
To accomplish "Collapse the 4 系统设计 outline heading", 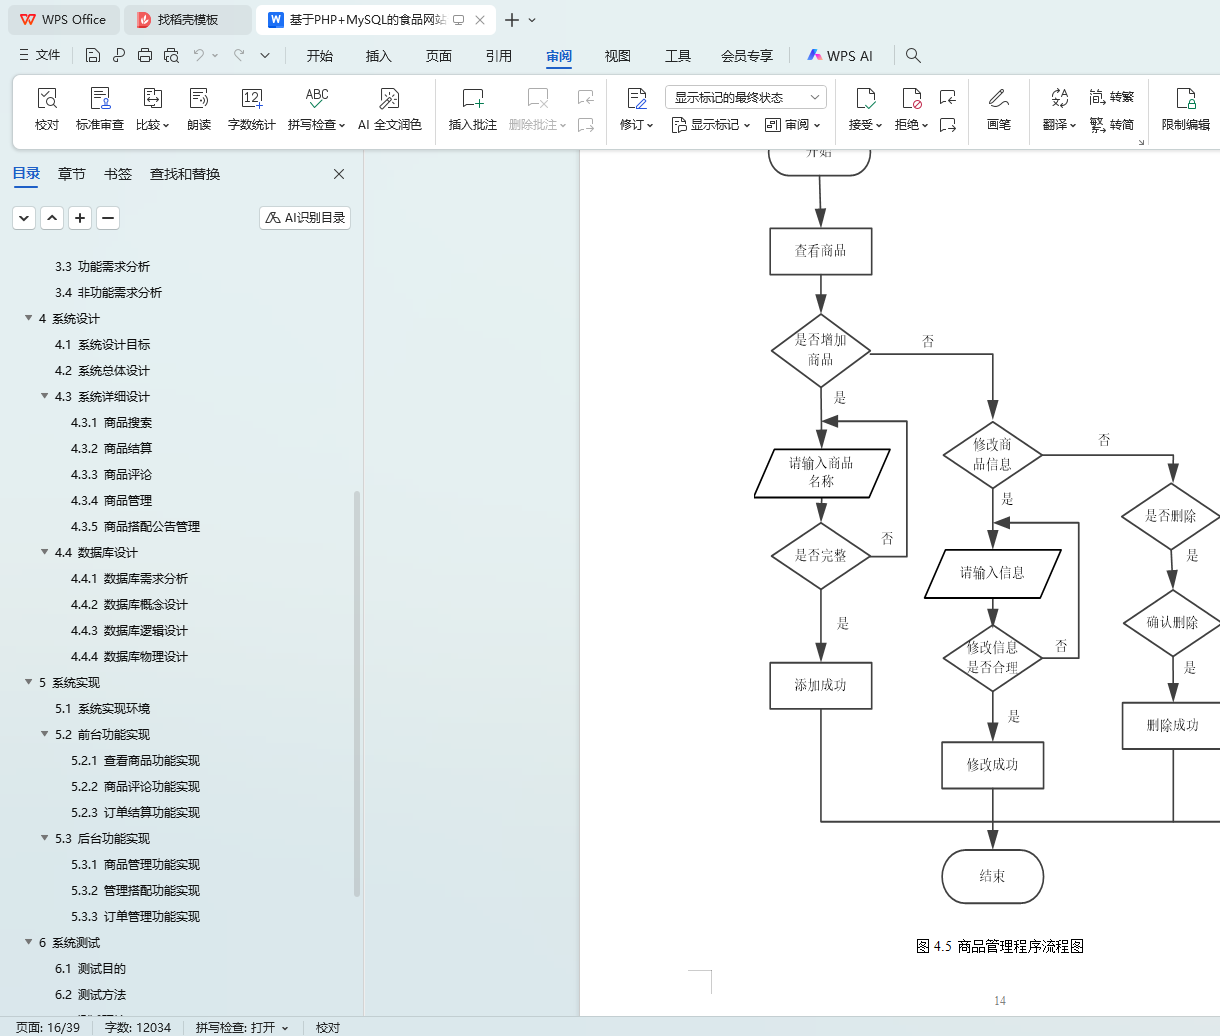I will (x=29, y=319).
